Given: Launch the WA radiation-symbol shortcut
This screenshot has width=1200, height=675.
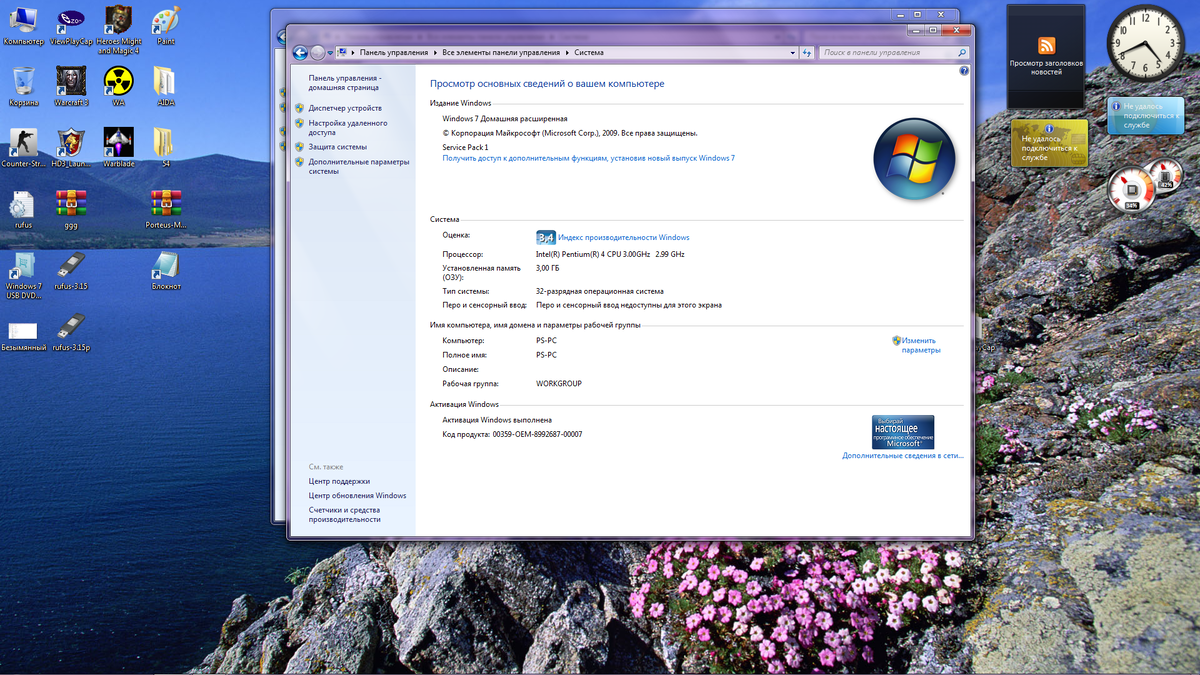Looking at the screenshot, I should click(118, 86).
